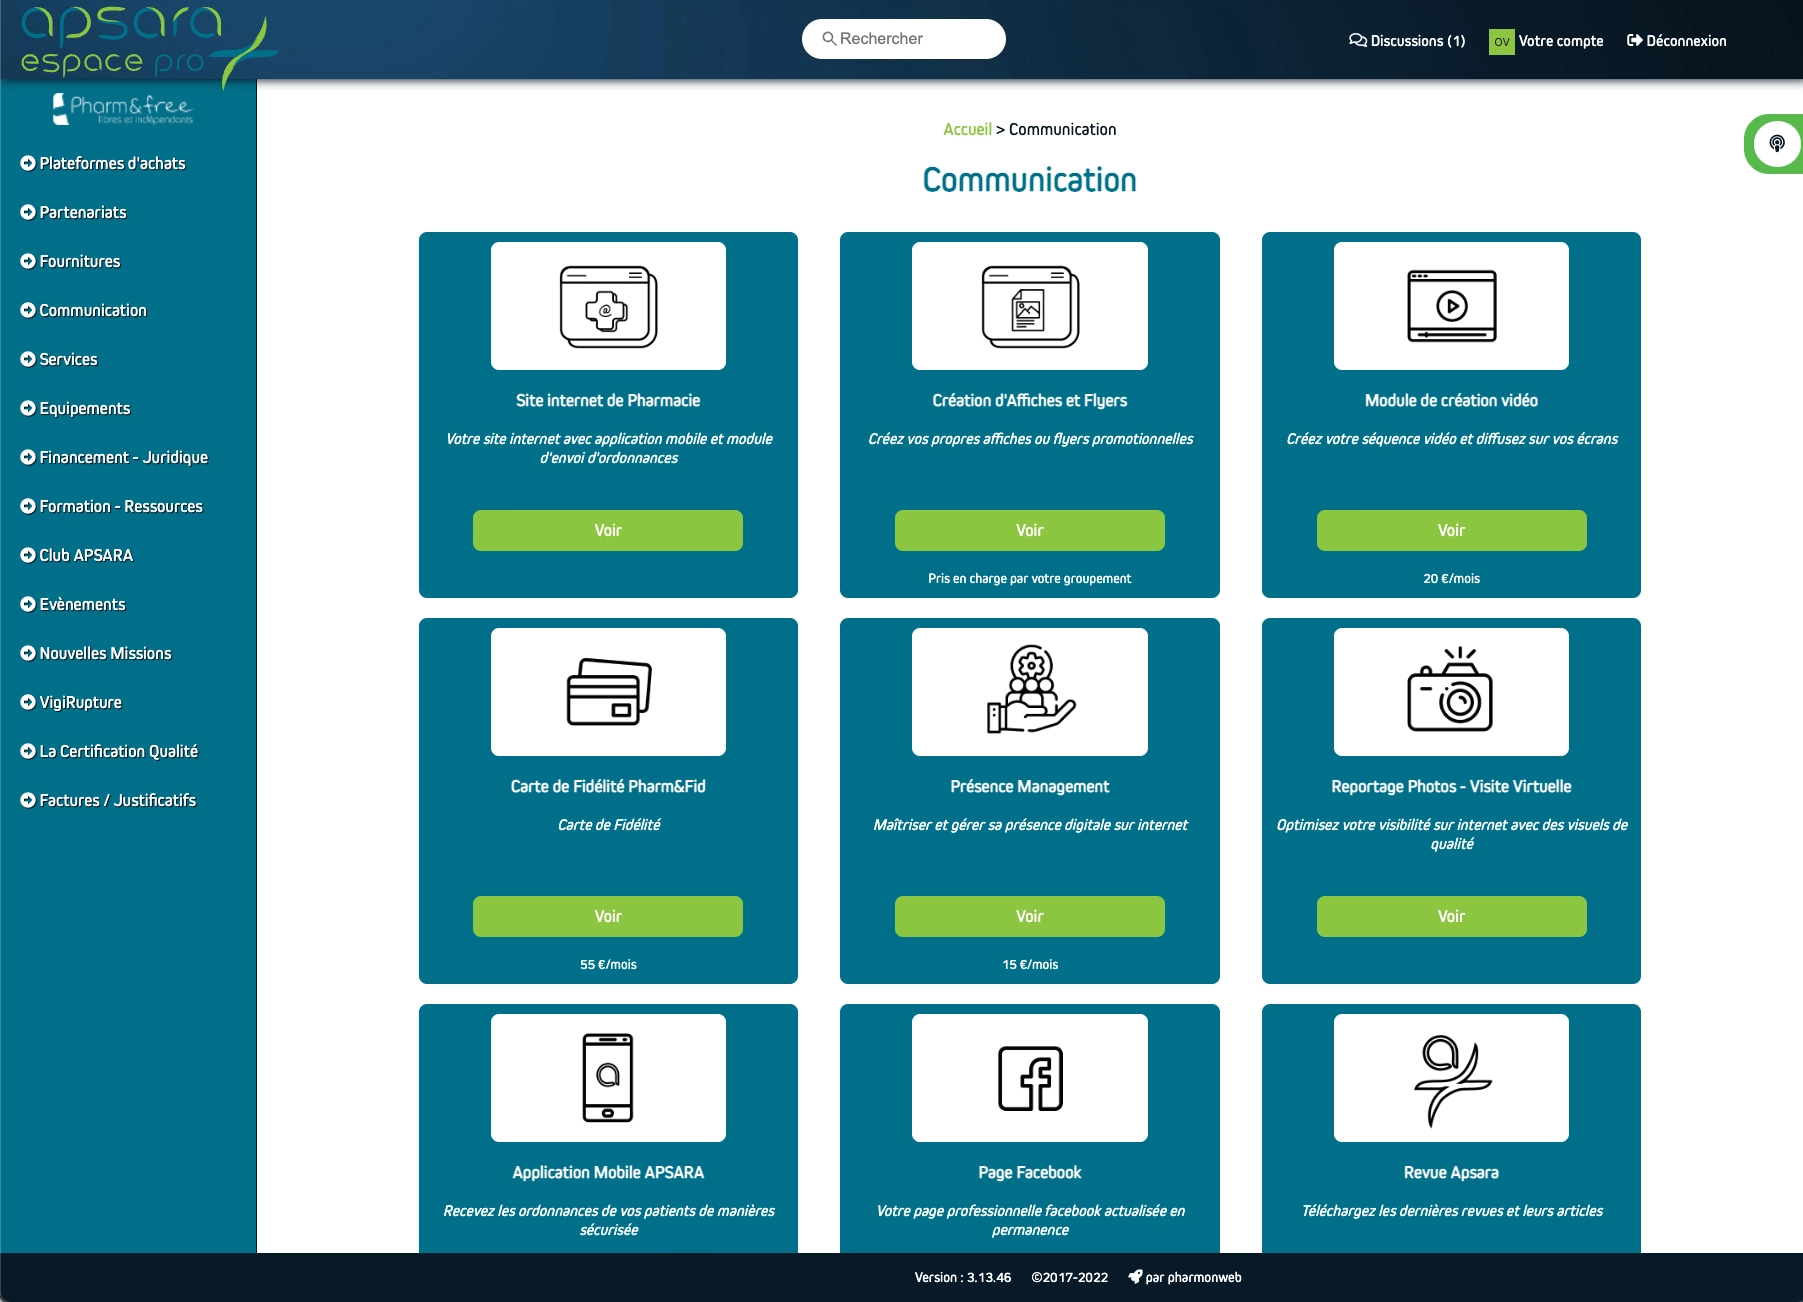The width and height of the screenshot is (1803, 1302).
Task: Click the Discussions speech bubble icon
Action: 1358,41
